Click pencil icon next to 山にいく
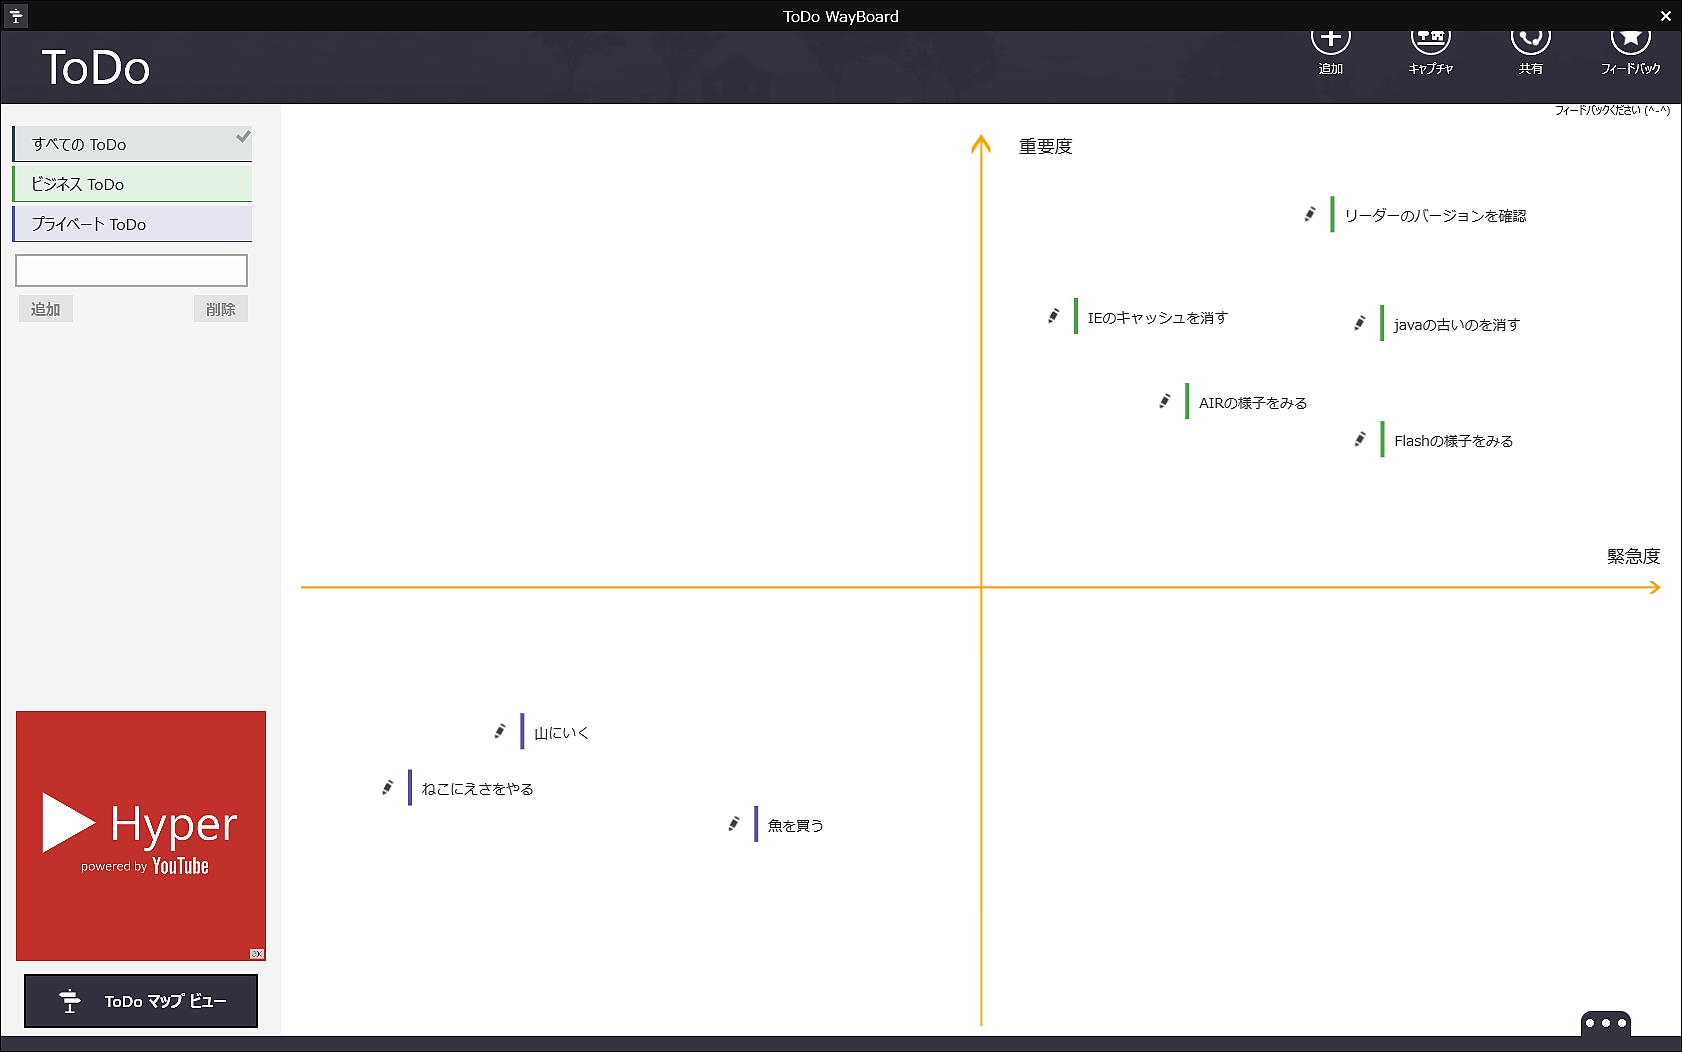The width and height of the screenshot is (1682, 1052). click(500, 731)
